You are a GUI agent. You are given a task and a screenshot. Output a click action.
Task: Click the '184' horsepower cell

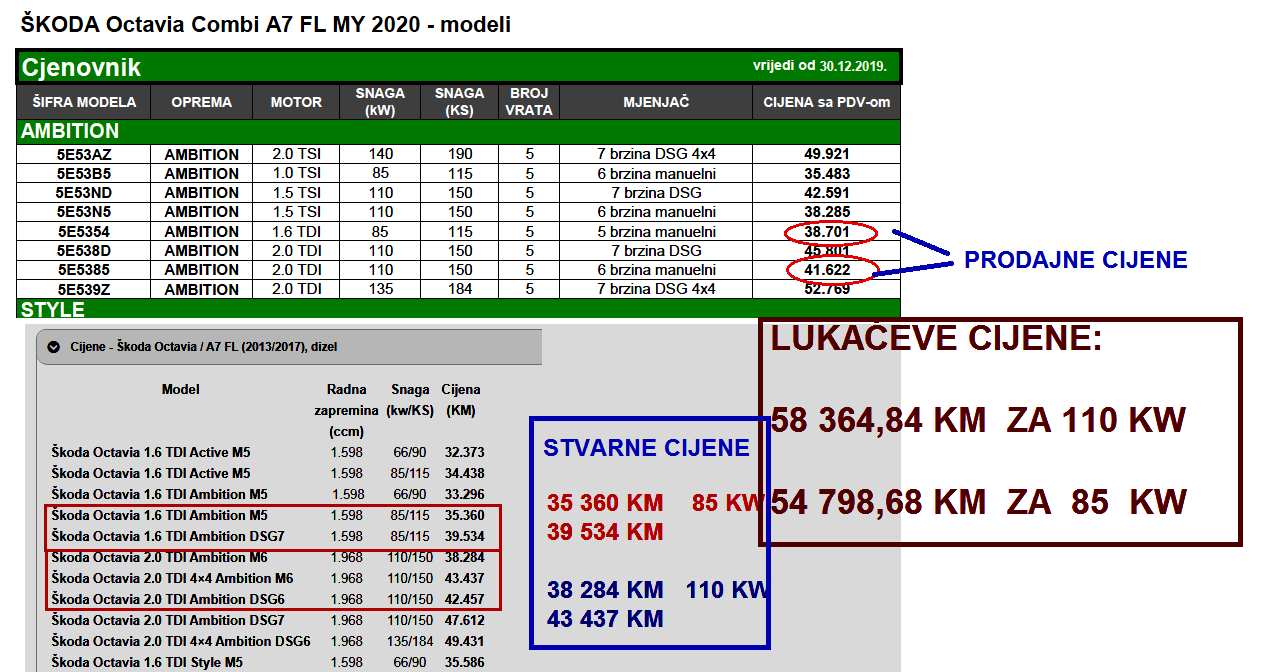click(x=460, y=289)
